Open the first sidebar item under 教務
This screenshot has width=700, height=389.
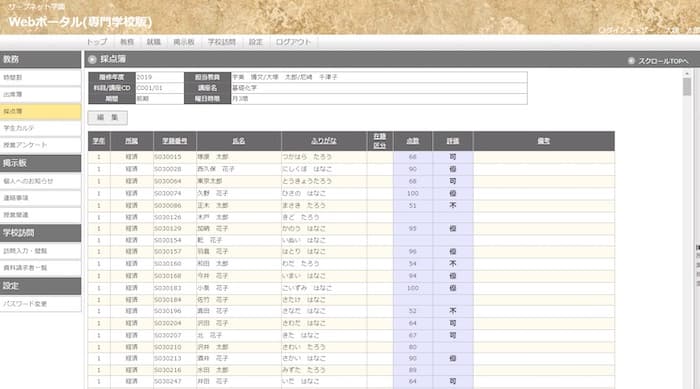[x=41, y=77]
